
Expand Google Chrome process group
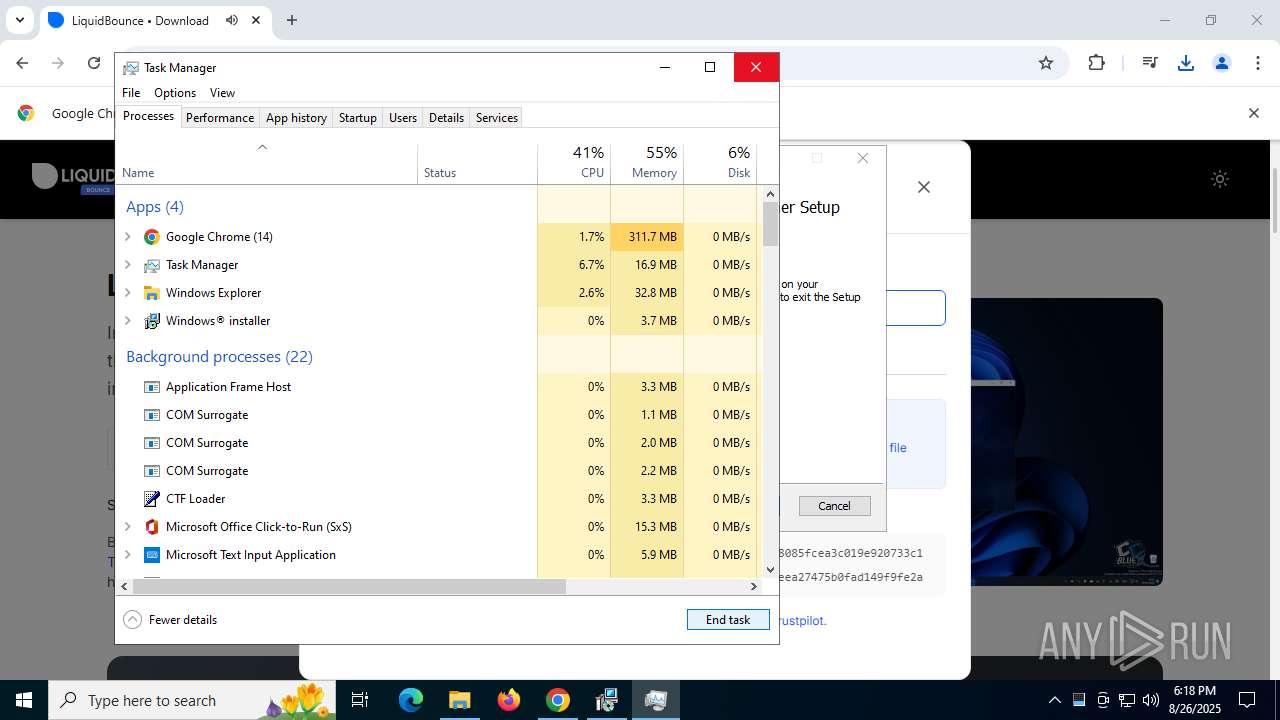(x=128, y=237)
